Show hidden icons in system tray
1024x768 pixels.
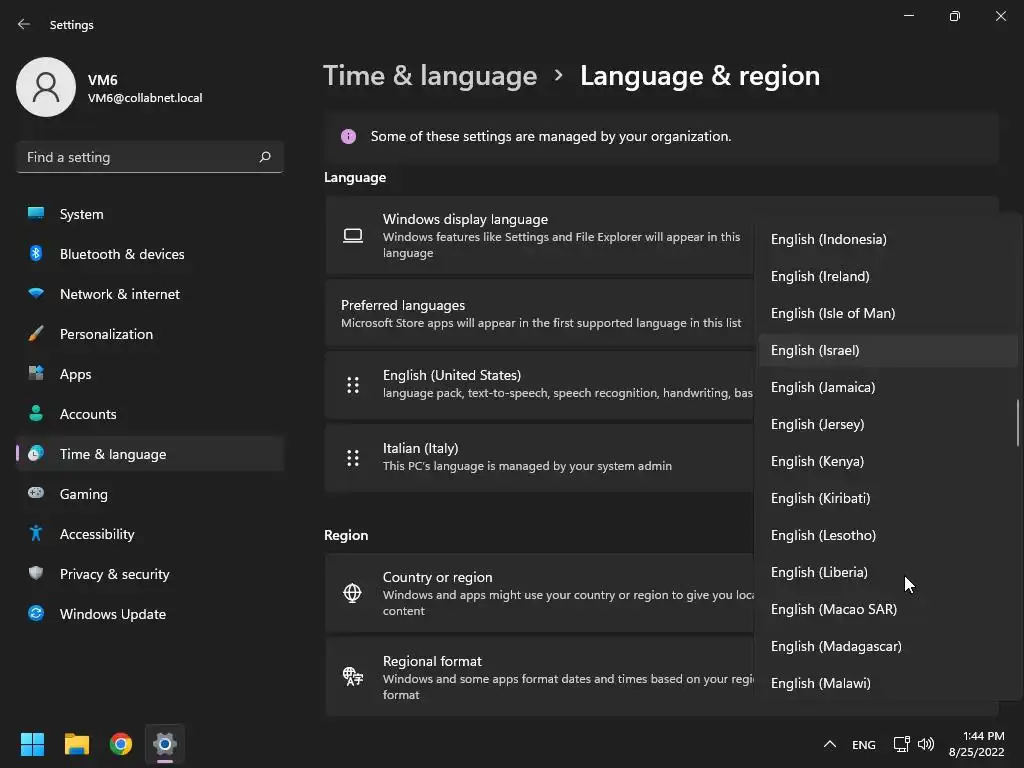829,744
